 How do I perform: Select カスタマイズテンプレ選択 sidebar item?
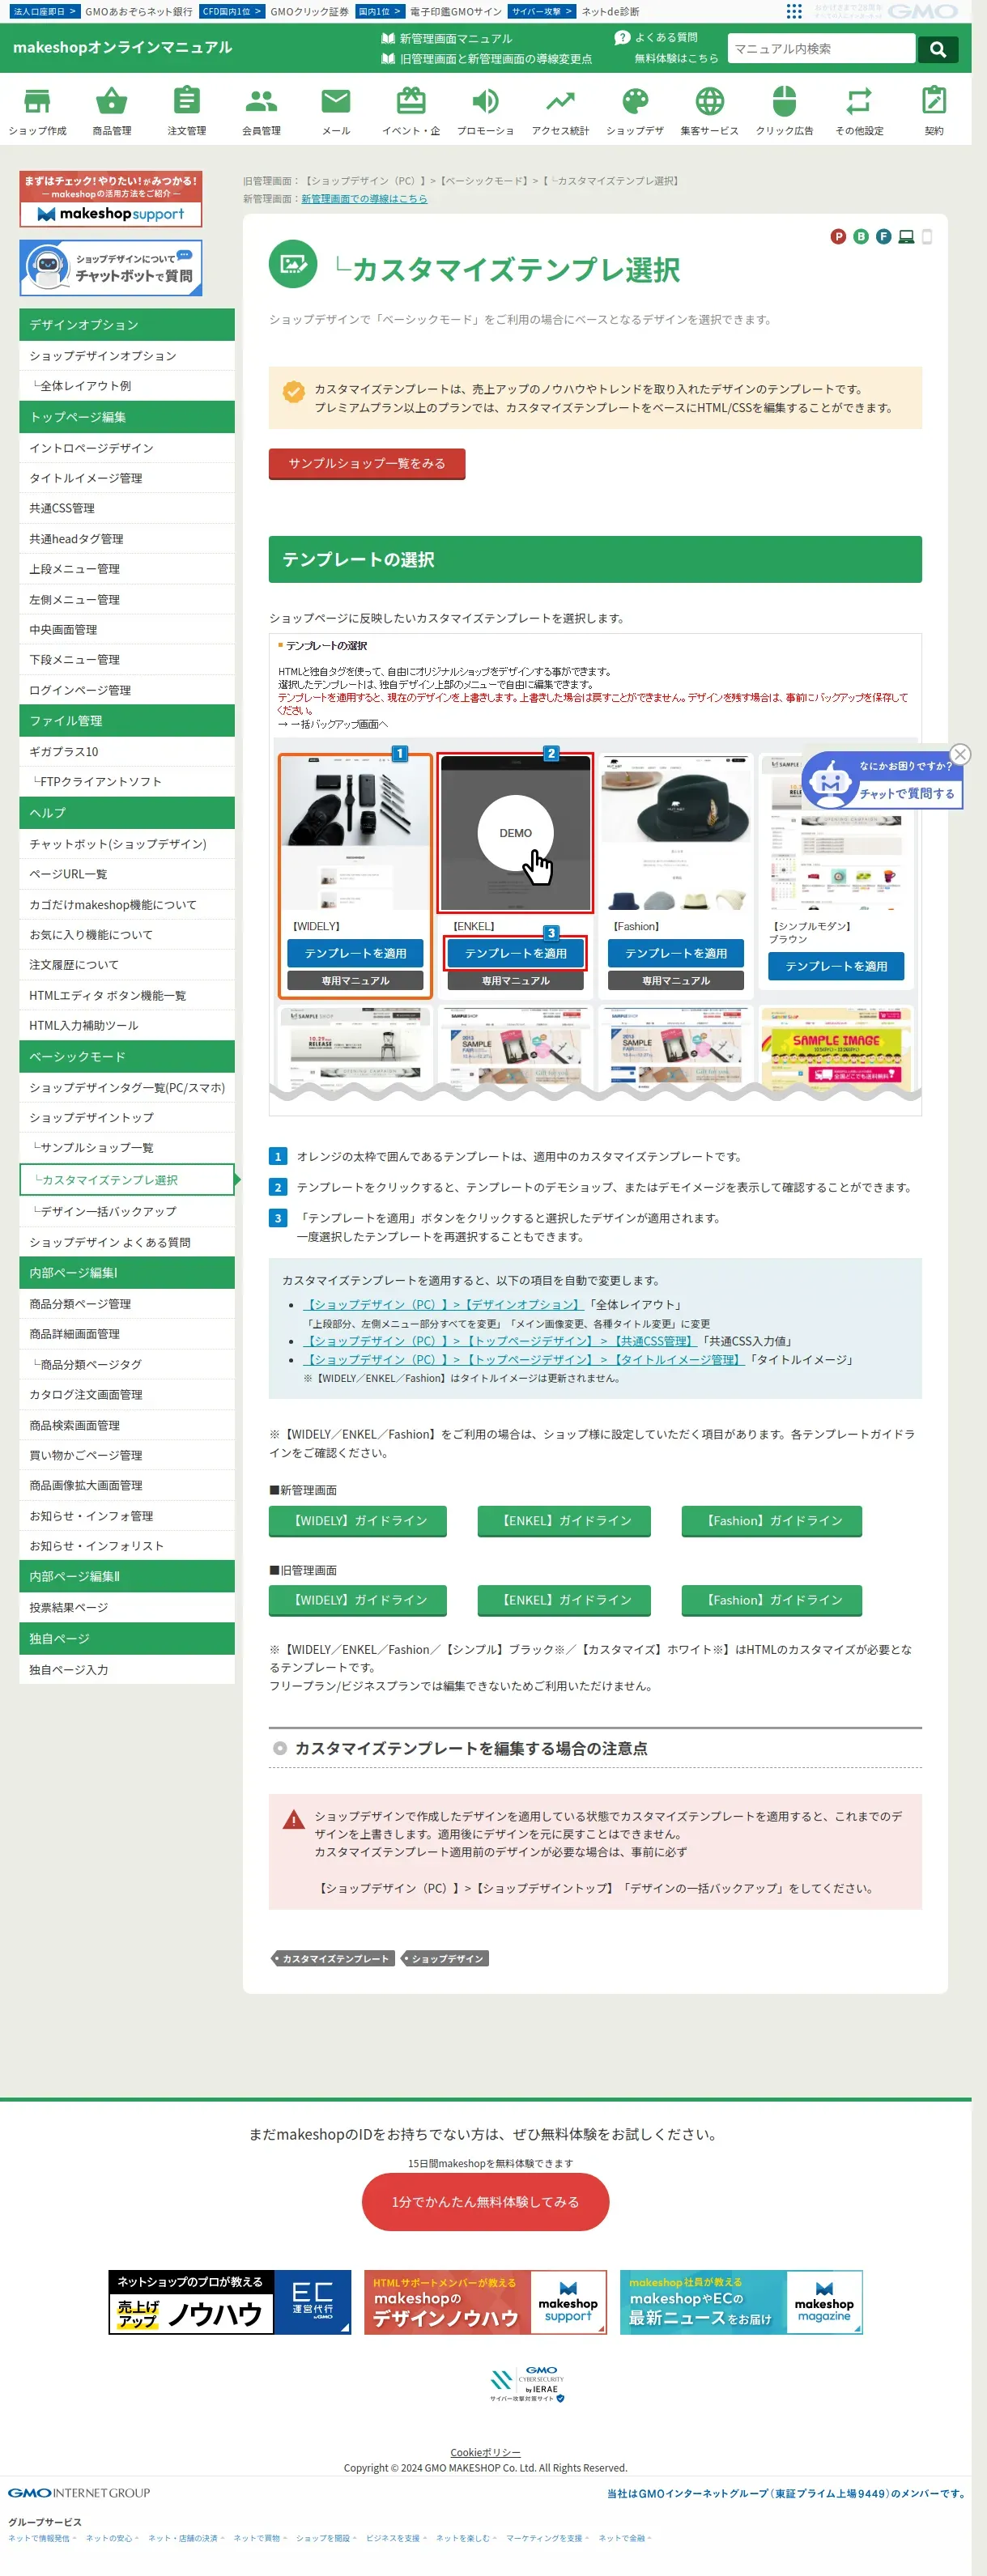pos(126,1180)
